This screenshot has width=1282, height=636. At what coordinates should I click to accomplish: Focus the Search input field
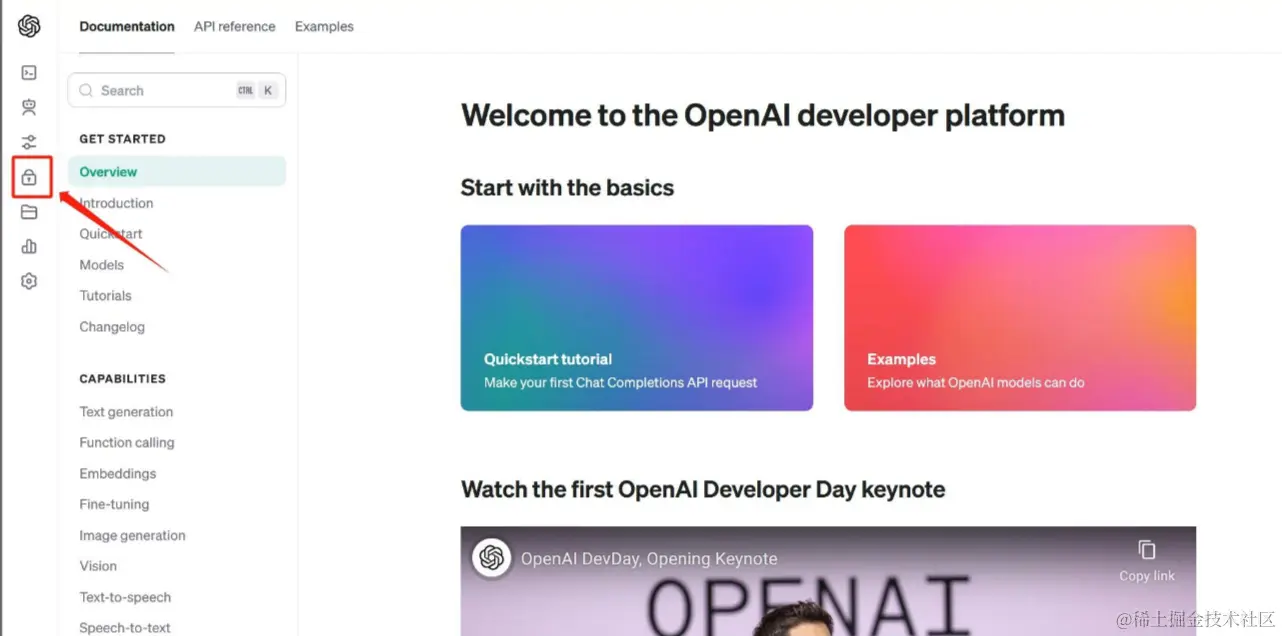pyautogui.click(x=177, y=90)
